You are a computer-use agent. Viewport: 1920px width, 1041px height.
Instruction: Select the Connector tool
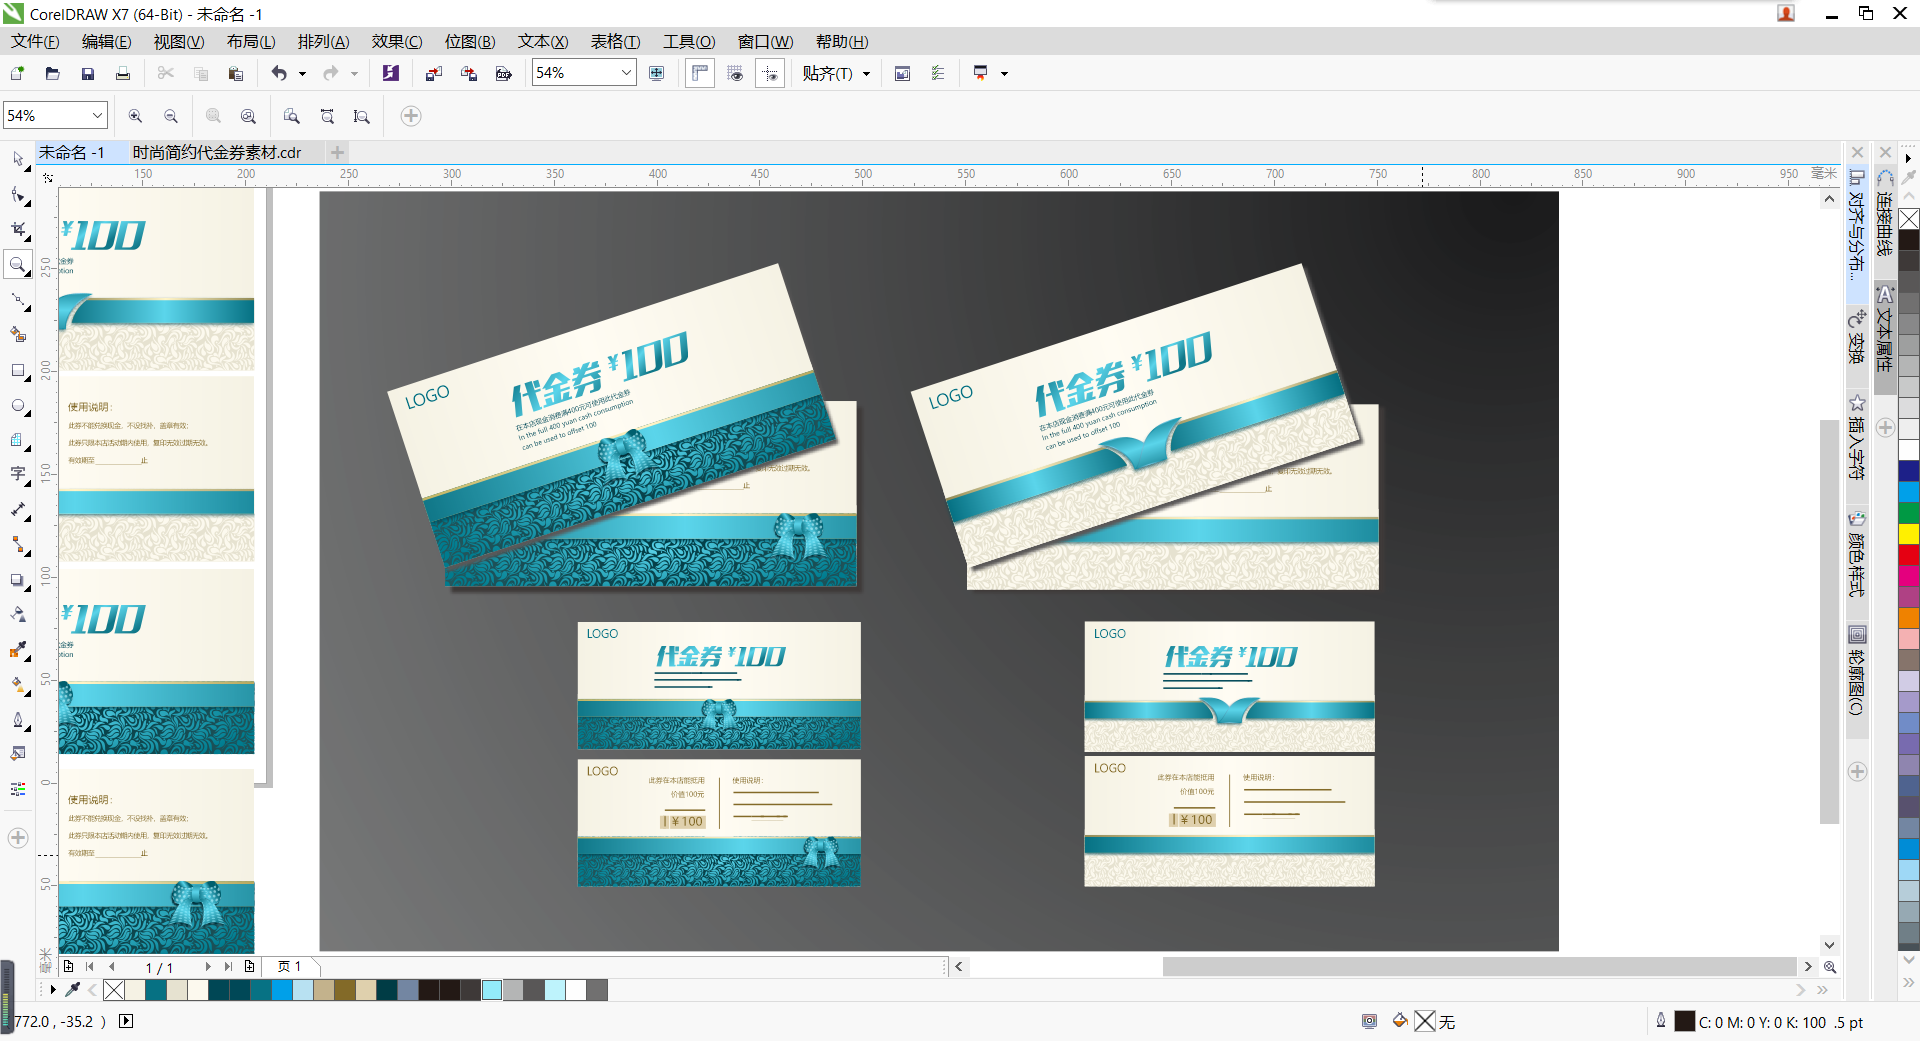[x=18, y=545]
